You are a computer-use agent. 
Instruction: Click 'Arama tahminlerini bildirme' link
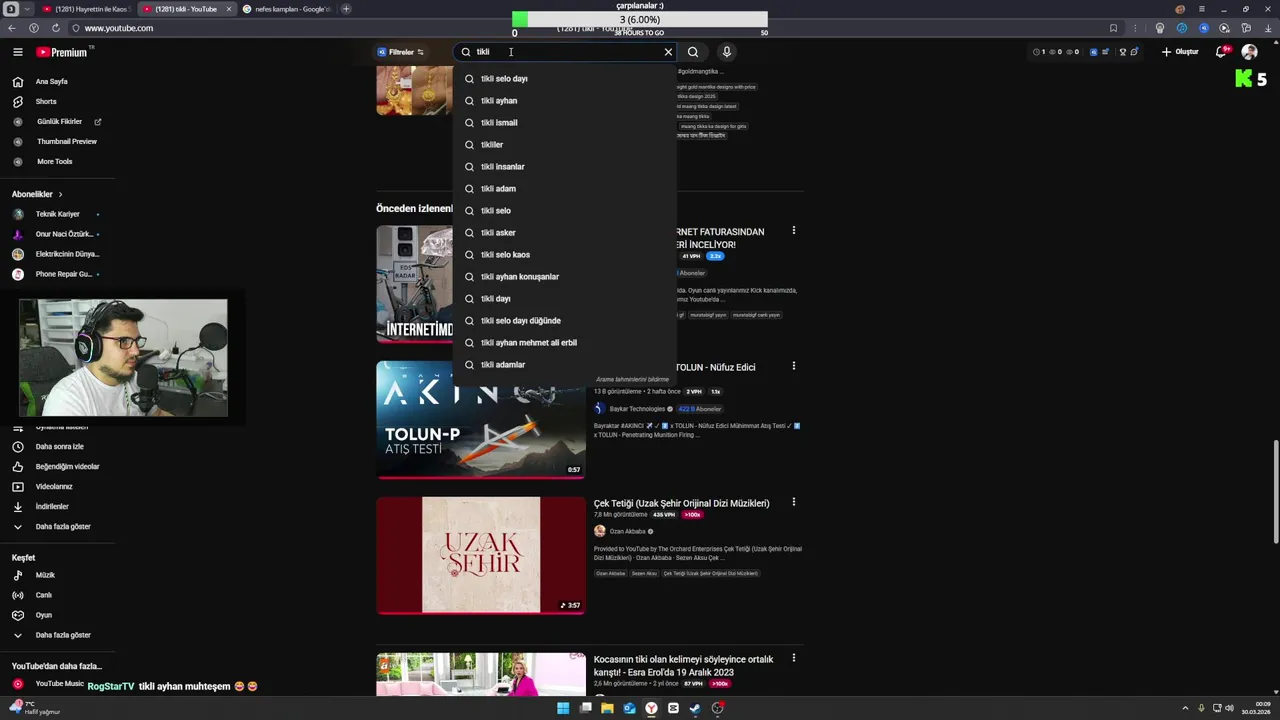(632, 380)
